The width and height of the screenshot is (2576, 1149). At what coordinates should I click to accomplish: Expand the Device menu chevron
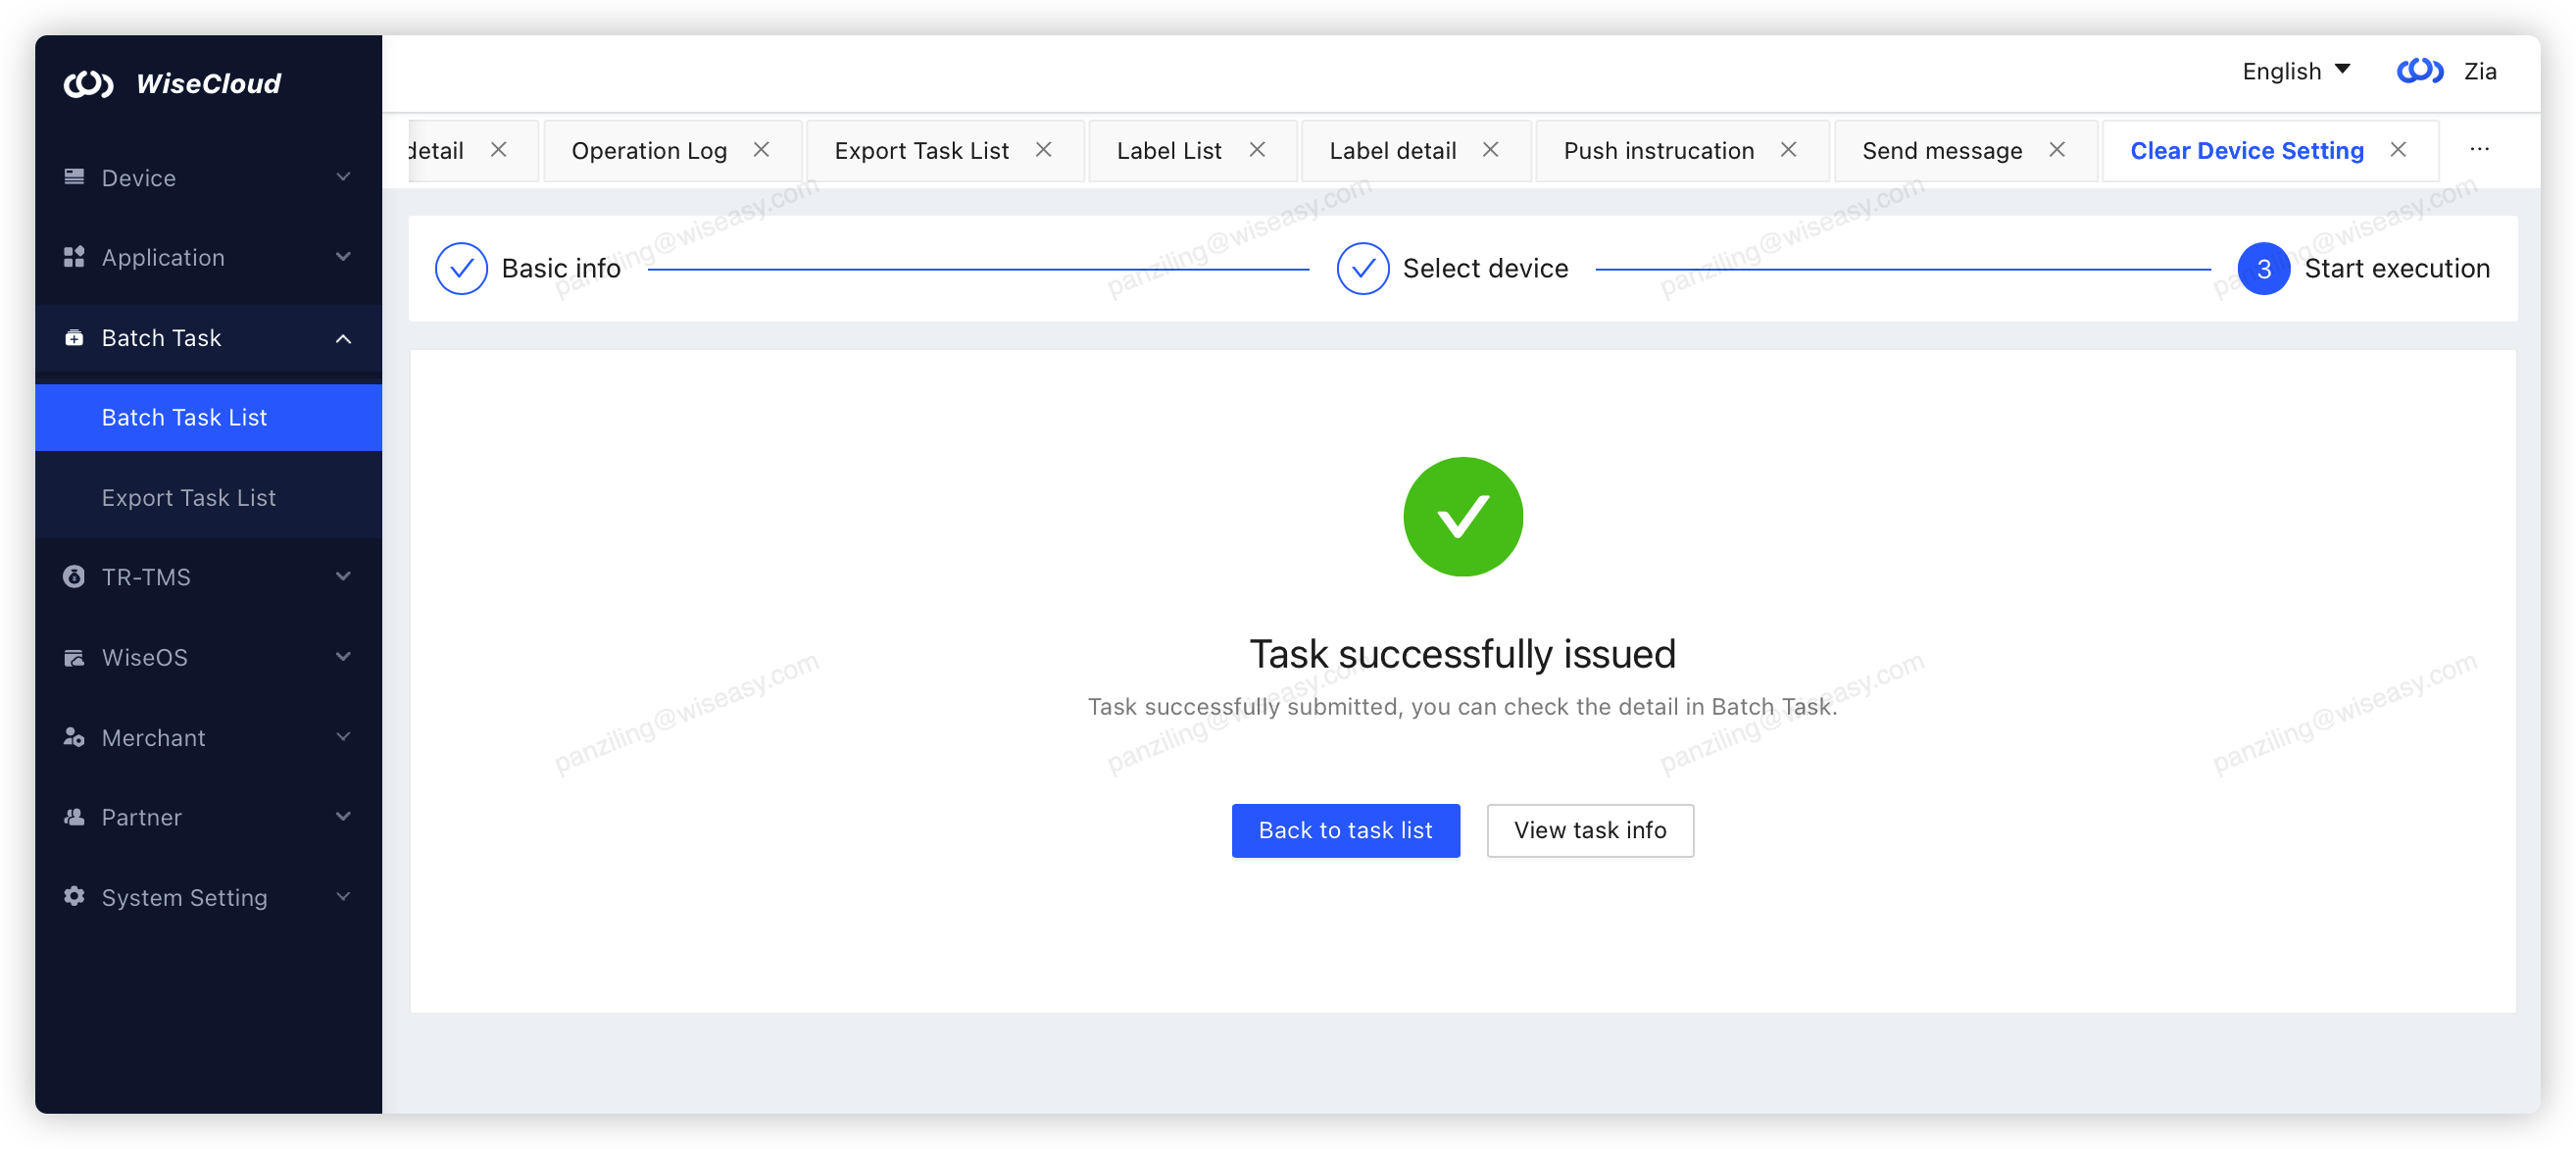point(343,177)
